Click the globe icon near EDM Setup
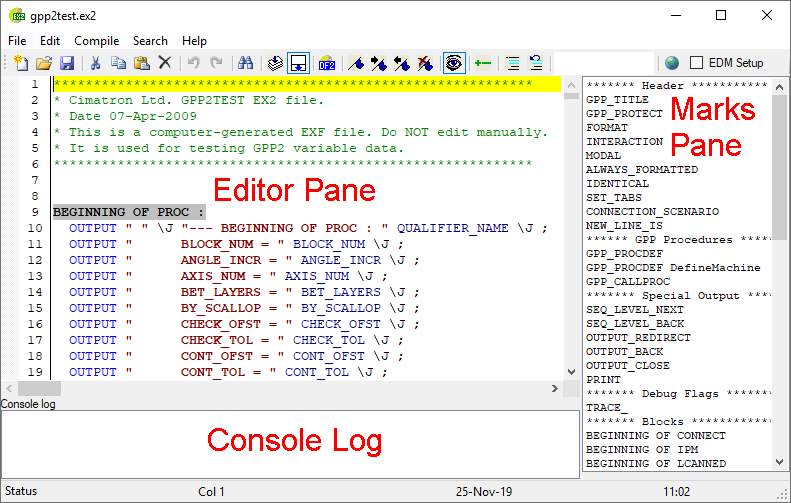Screen dimensions: 791x503 pos(671,63)
